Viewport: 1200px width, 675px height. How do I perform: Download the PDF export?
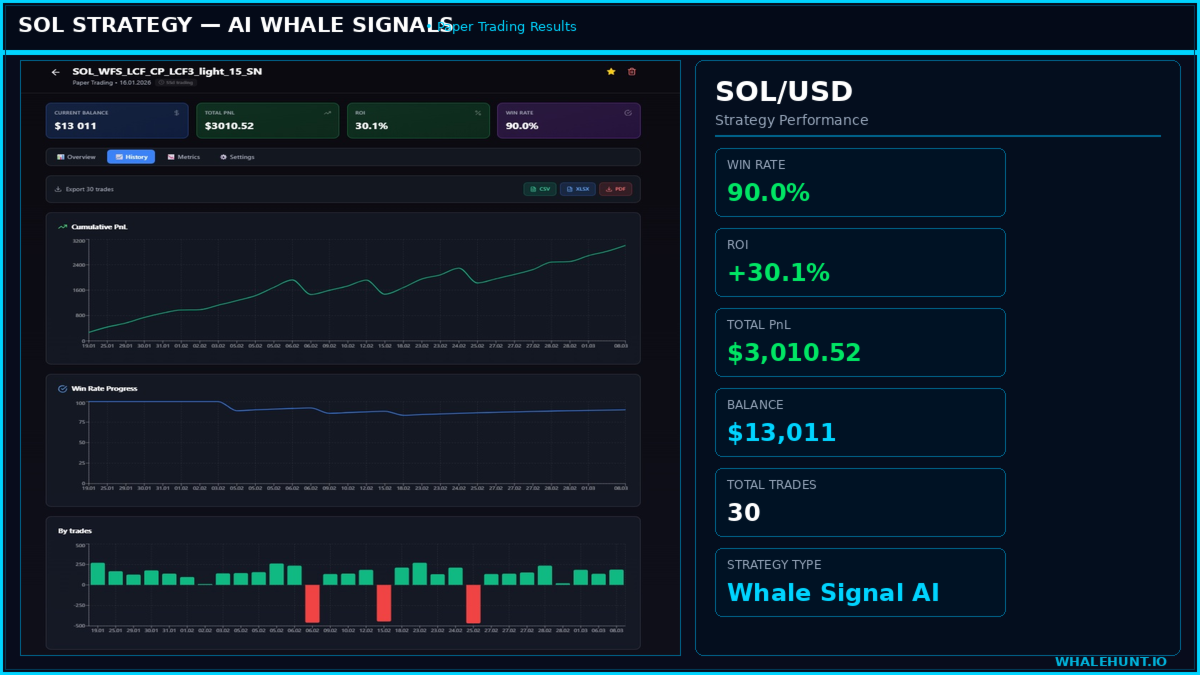coord(616,189)
